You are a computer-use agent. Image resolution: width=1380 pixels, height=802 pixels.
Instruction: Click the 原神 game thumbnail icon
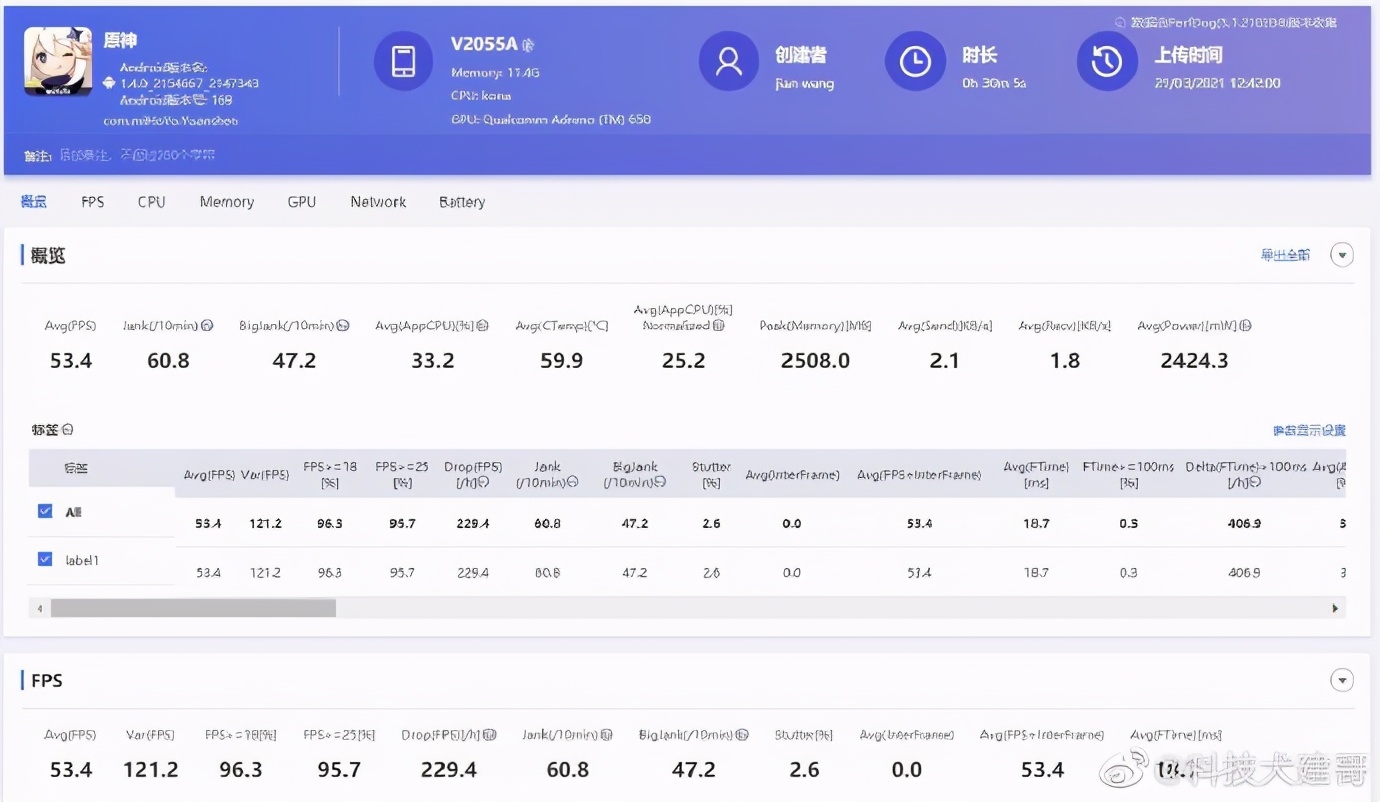pyautogui.click(x=57, y=60)
